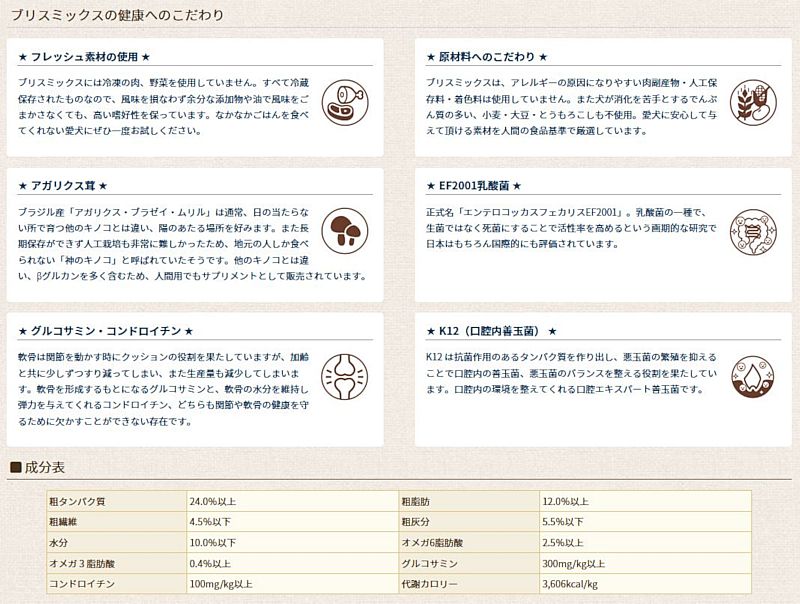800x604 pixels.
Task: Click the ブリスミックスの健康へのこだわり page heading
Action: (x=117, y=15)
